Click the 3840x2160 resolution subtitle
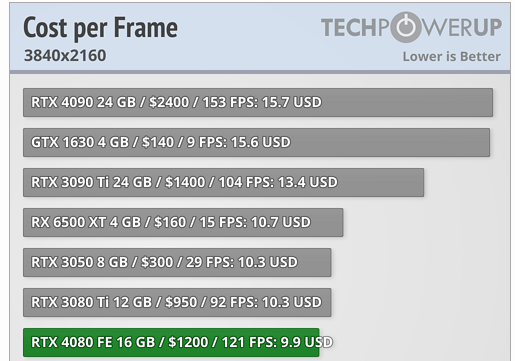 pyautogui.click(x=65, y=55)
